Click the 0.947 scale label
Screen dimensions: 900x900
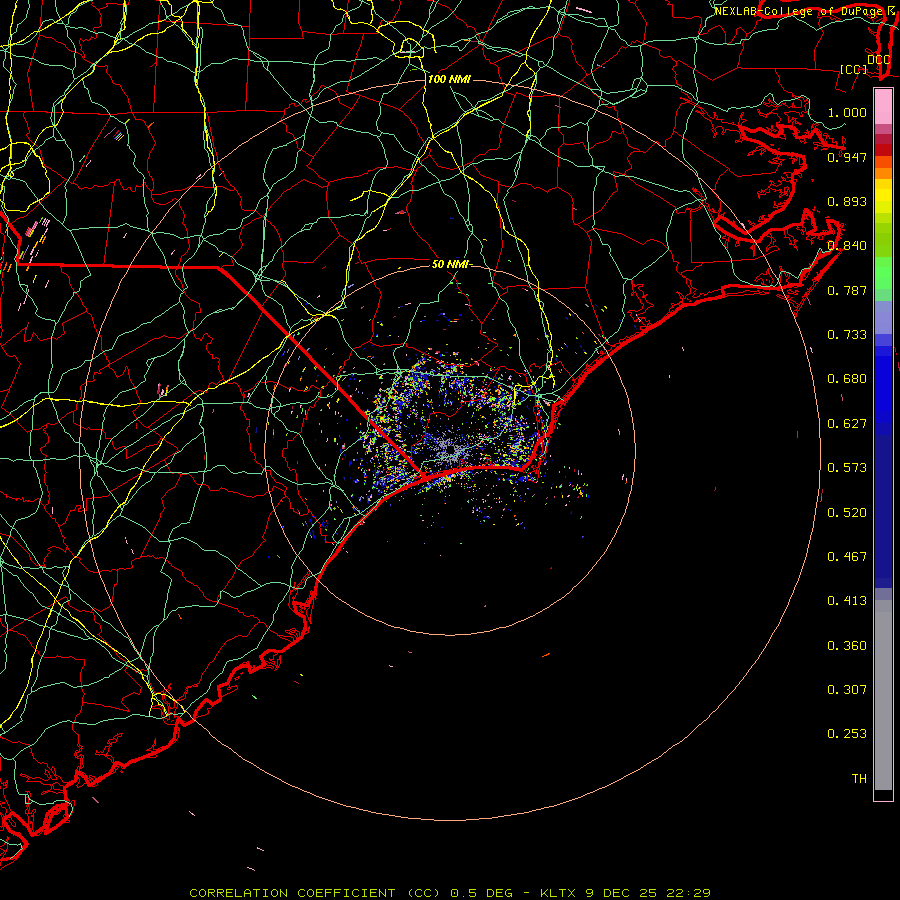click(x=847, y=157)
